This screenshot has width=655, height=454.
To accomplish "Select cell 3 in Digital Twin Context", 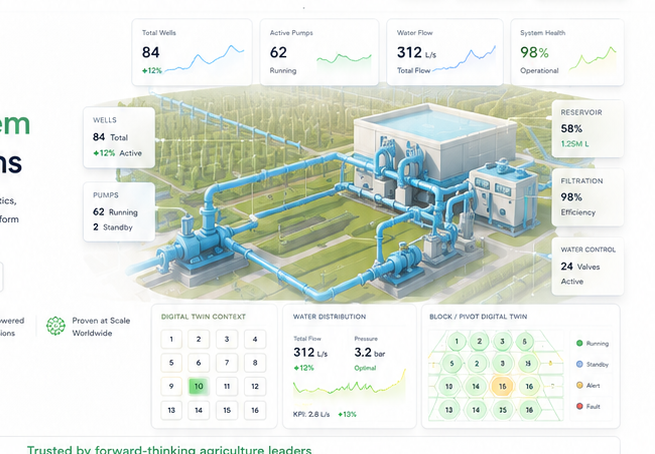I will pyautogui.click(x=227, y=339).
